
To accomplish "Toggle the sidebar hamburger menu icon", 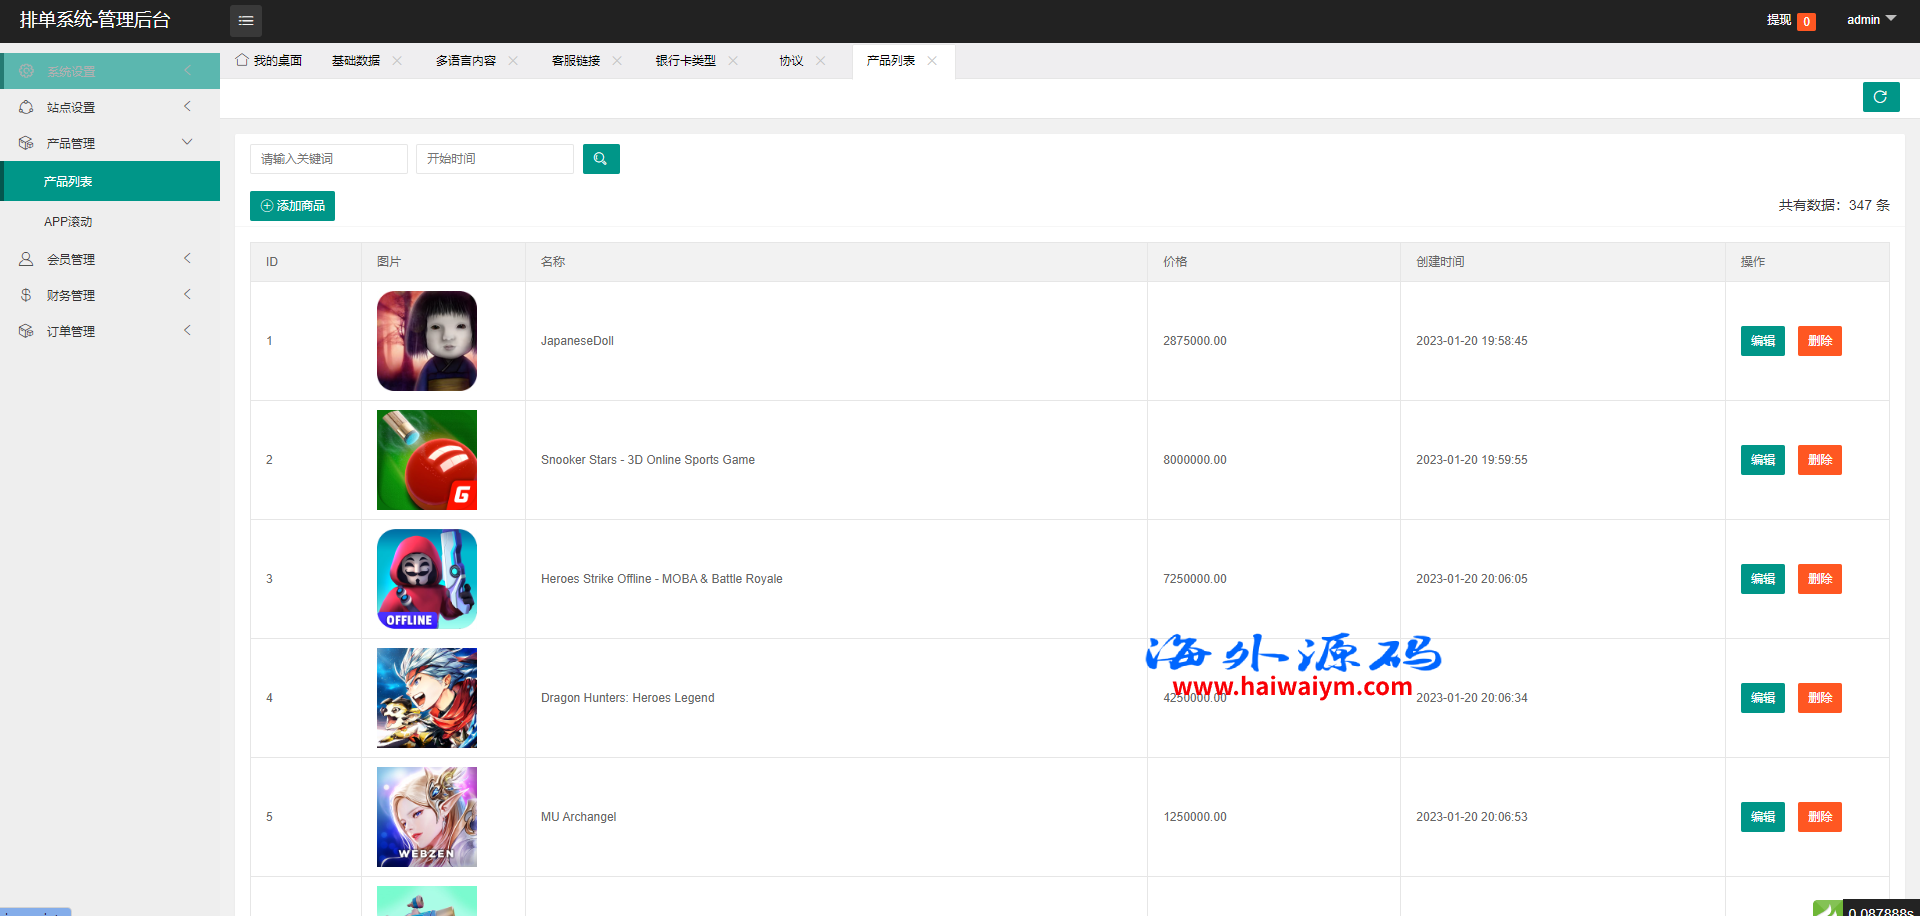I will [246, 21].
